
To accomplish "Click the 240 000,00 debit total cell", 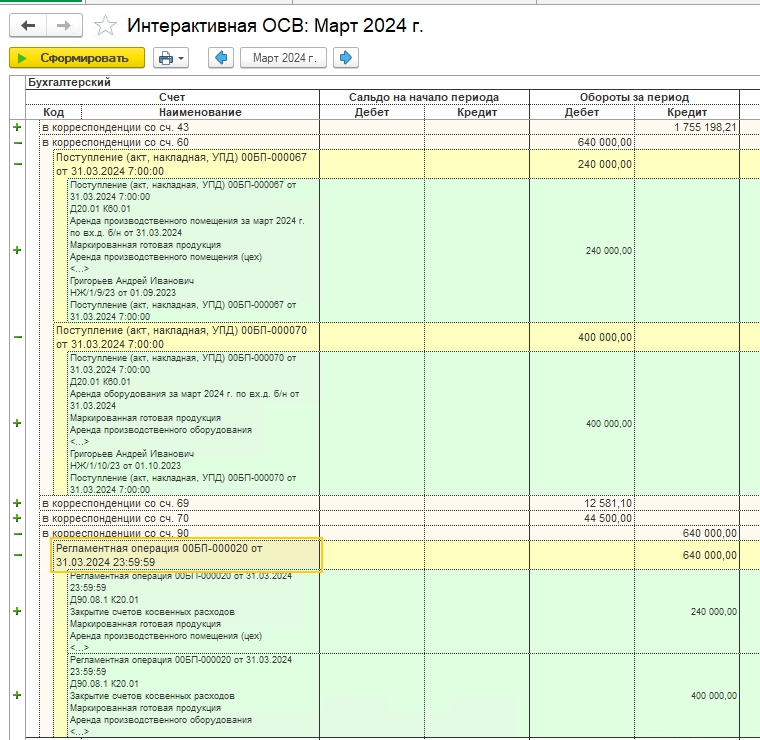I will (582, 164).
